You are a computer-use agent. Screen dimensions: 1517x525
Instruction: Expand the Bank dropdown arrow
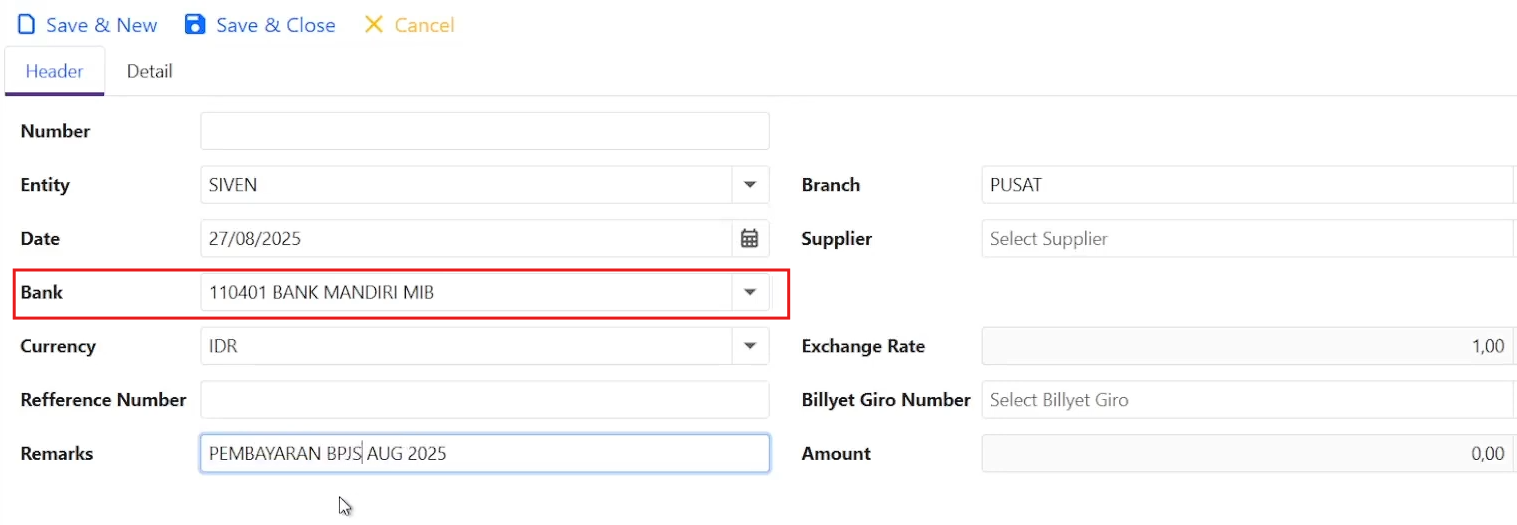point(750,292)
